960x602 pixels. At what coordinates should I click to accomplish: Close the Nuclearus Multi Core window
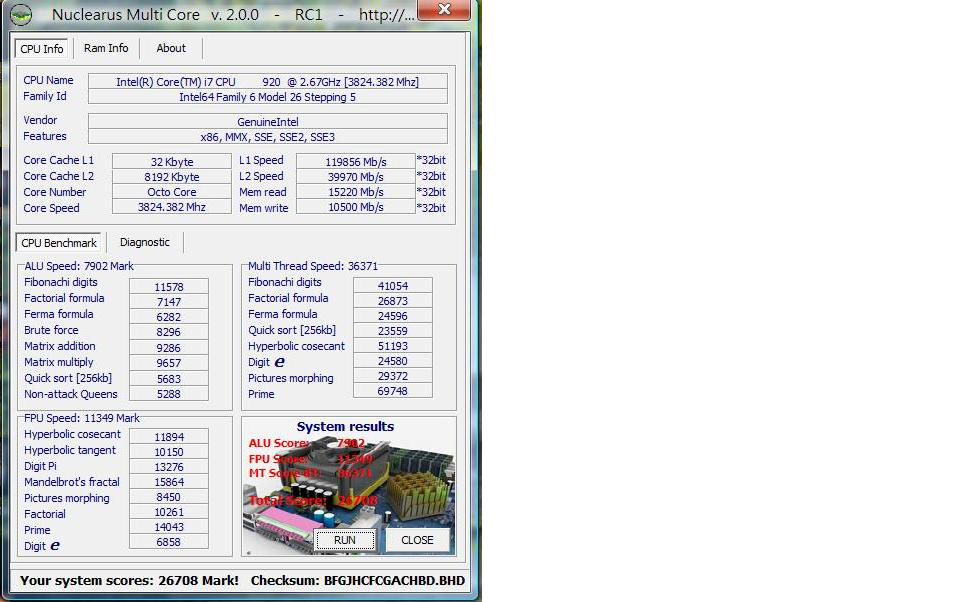[x=444, y=9]
